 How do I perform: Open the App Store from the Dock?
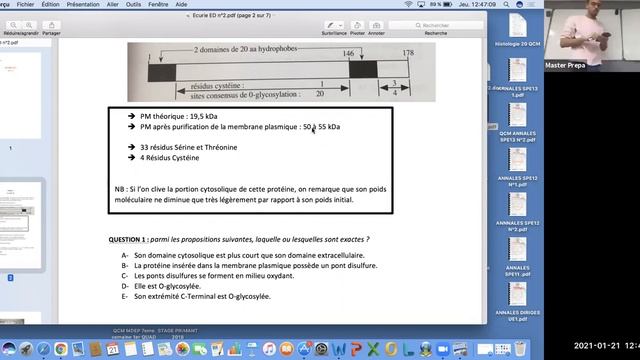pos(304,349)
